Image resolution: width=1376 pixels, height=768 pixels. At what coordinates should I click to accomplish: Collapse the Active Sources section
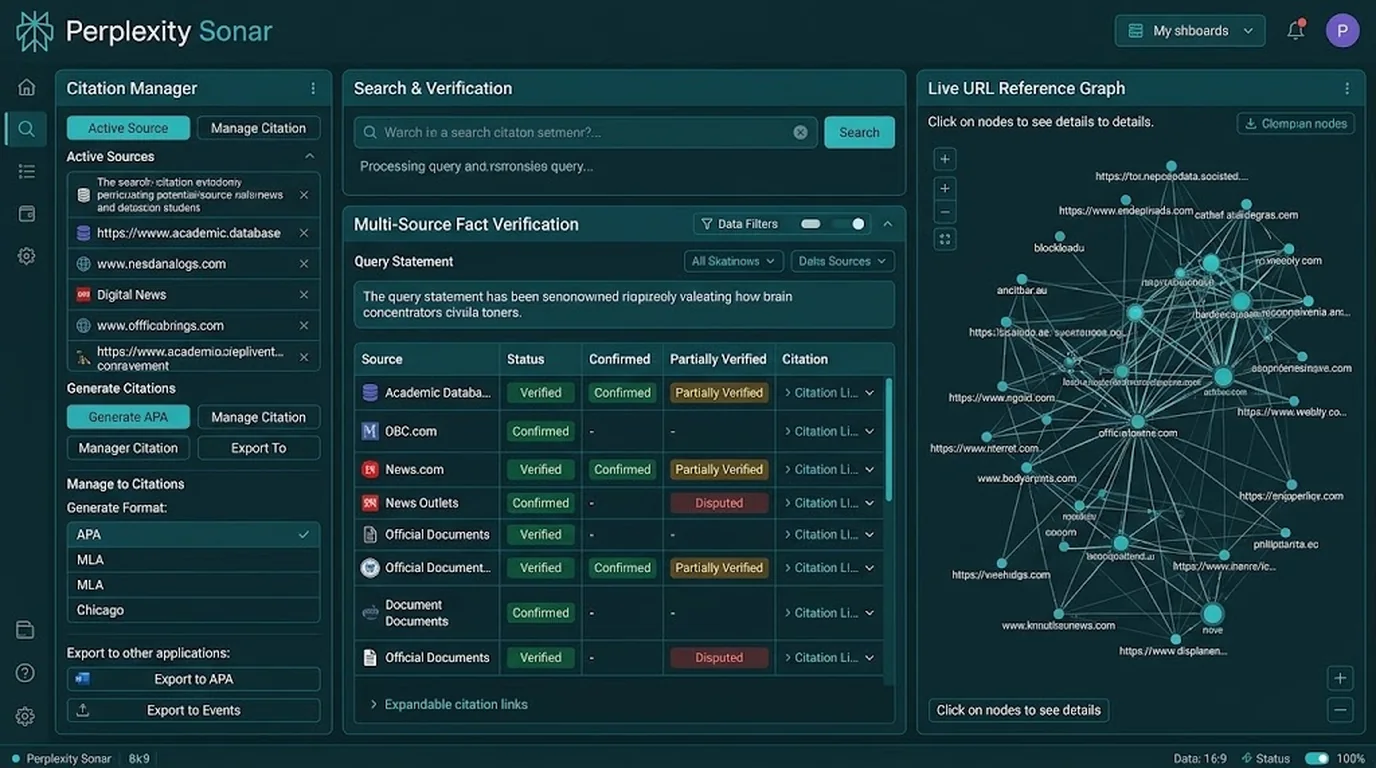(x=309, y=157)
